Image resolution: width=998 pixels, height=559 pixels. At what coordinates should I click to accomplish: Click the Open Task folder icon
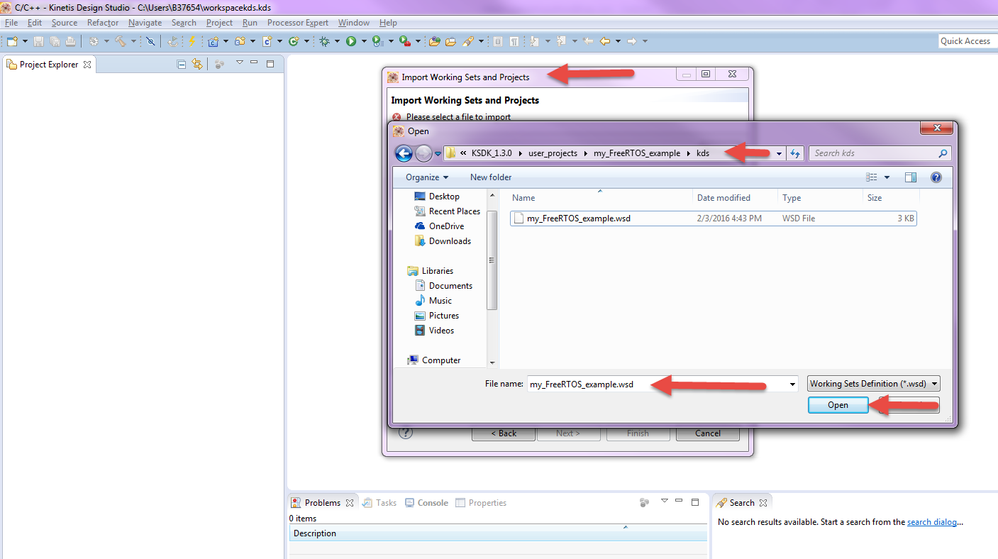pyautogui.click(x=451, y=41)
